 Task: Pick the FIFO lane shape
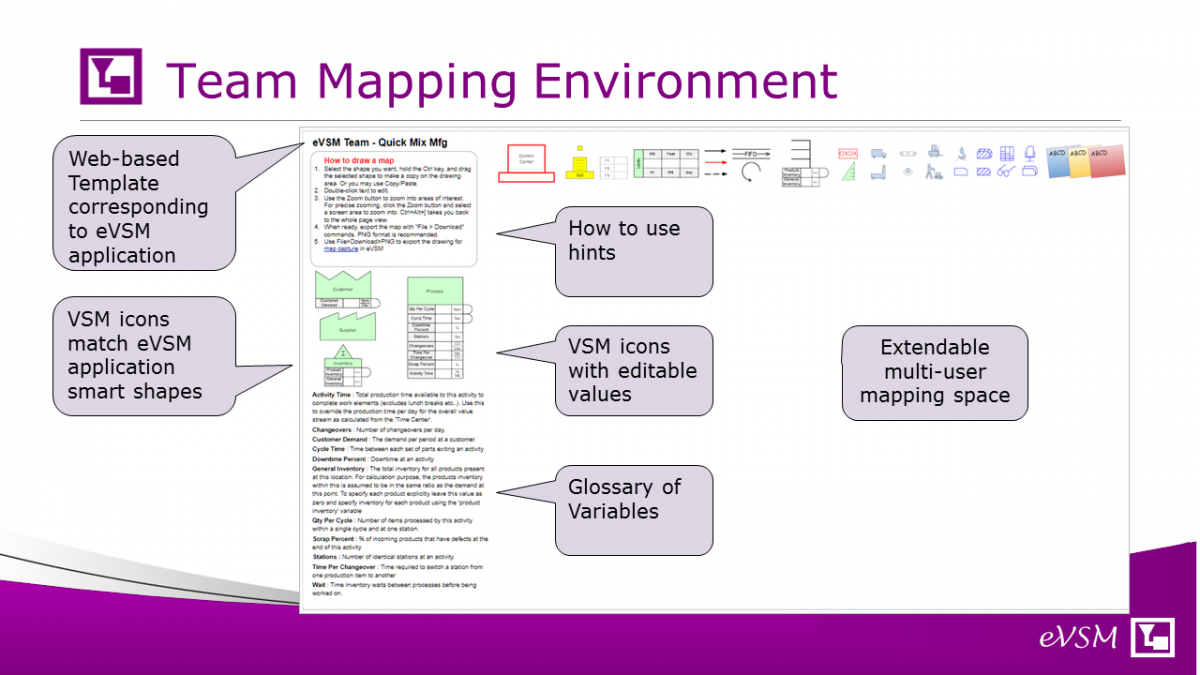coord(752,154)
